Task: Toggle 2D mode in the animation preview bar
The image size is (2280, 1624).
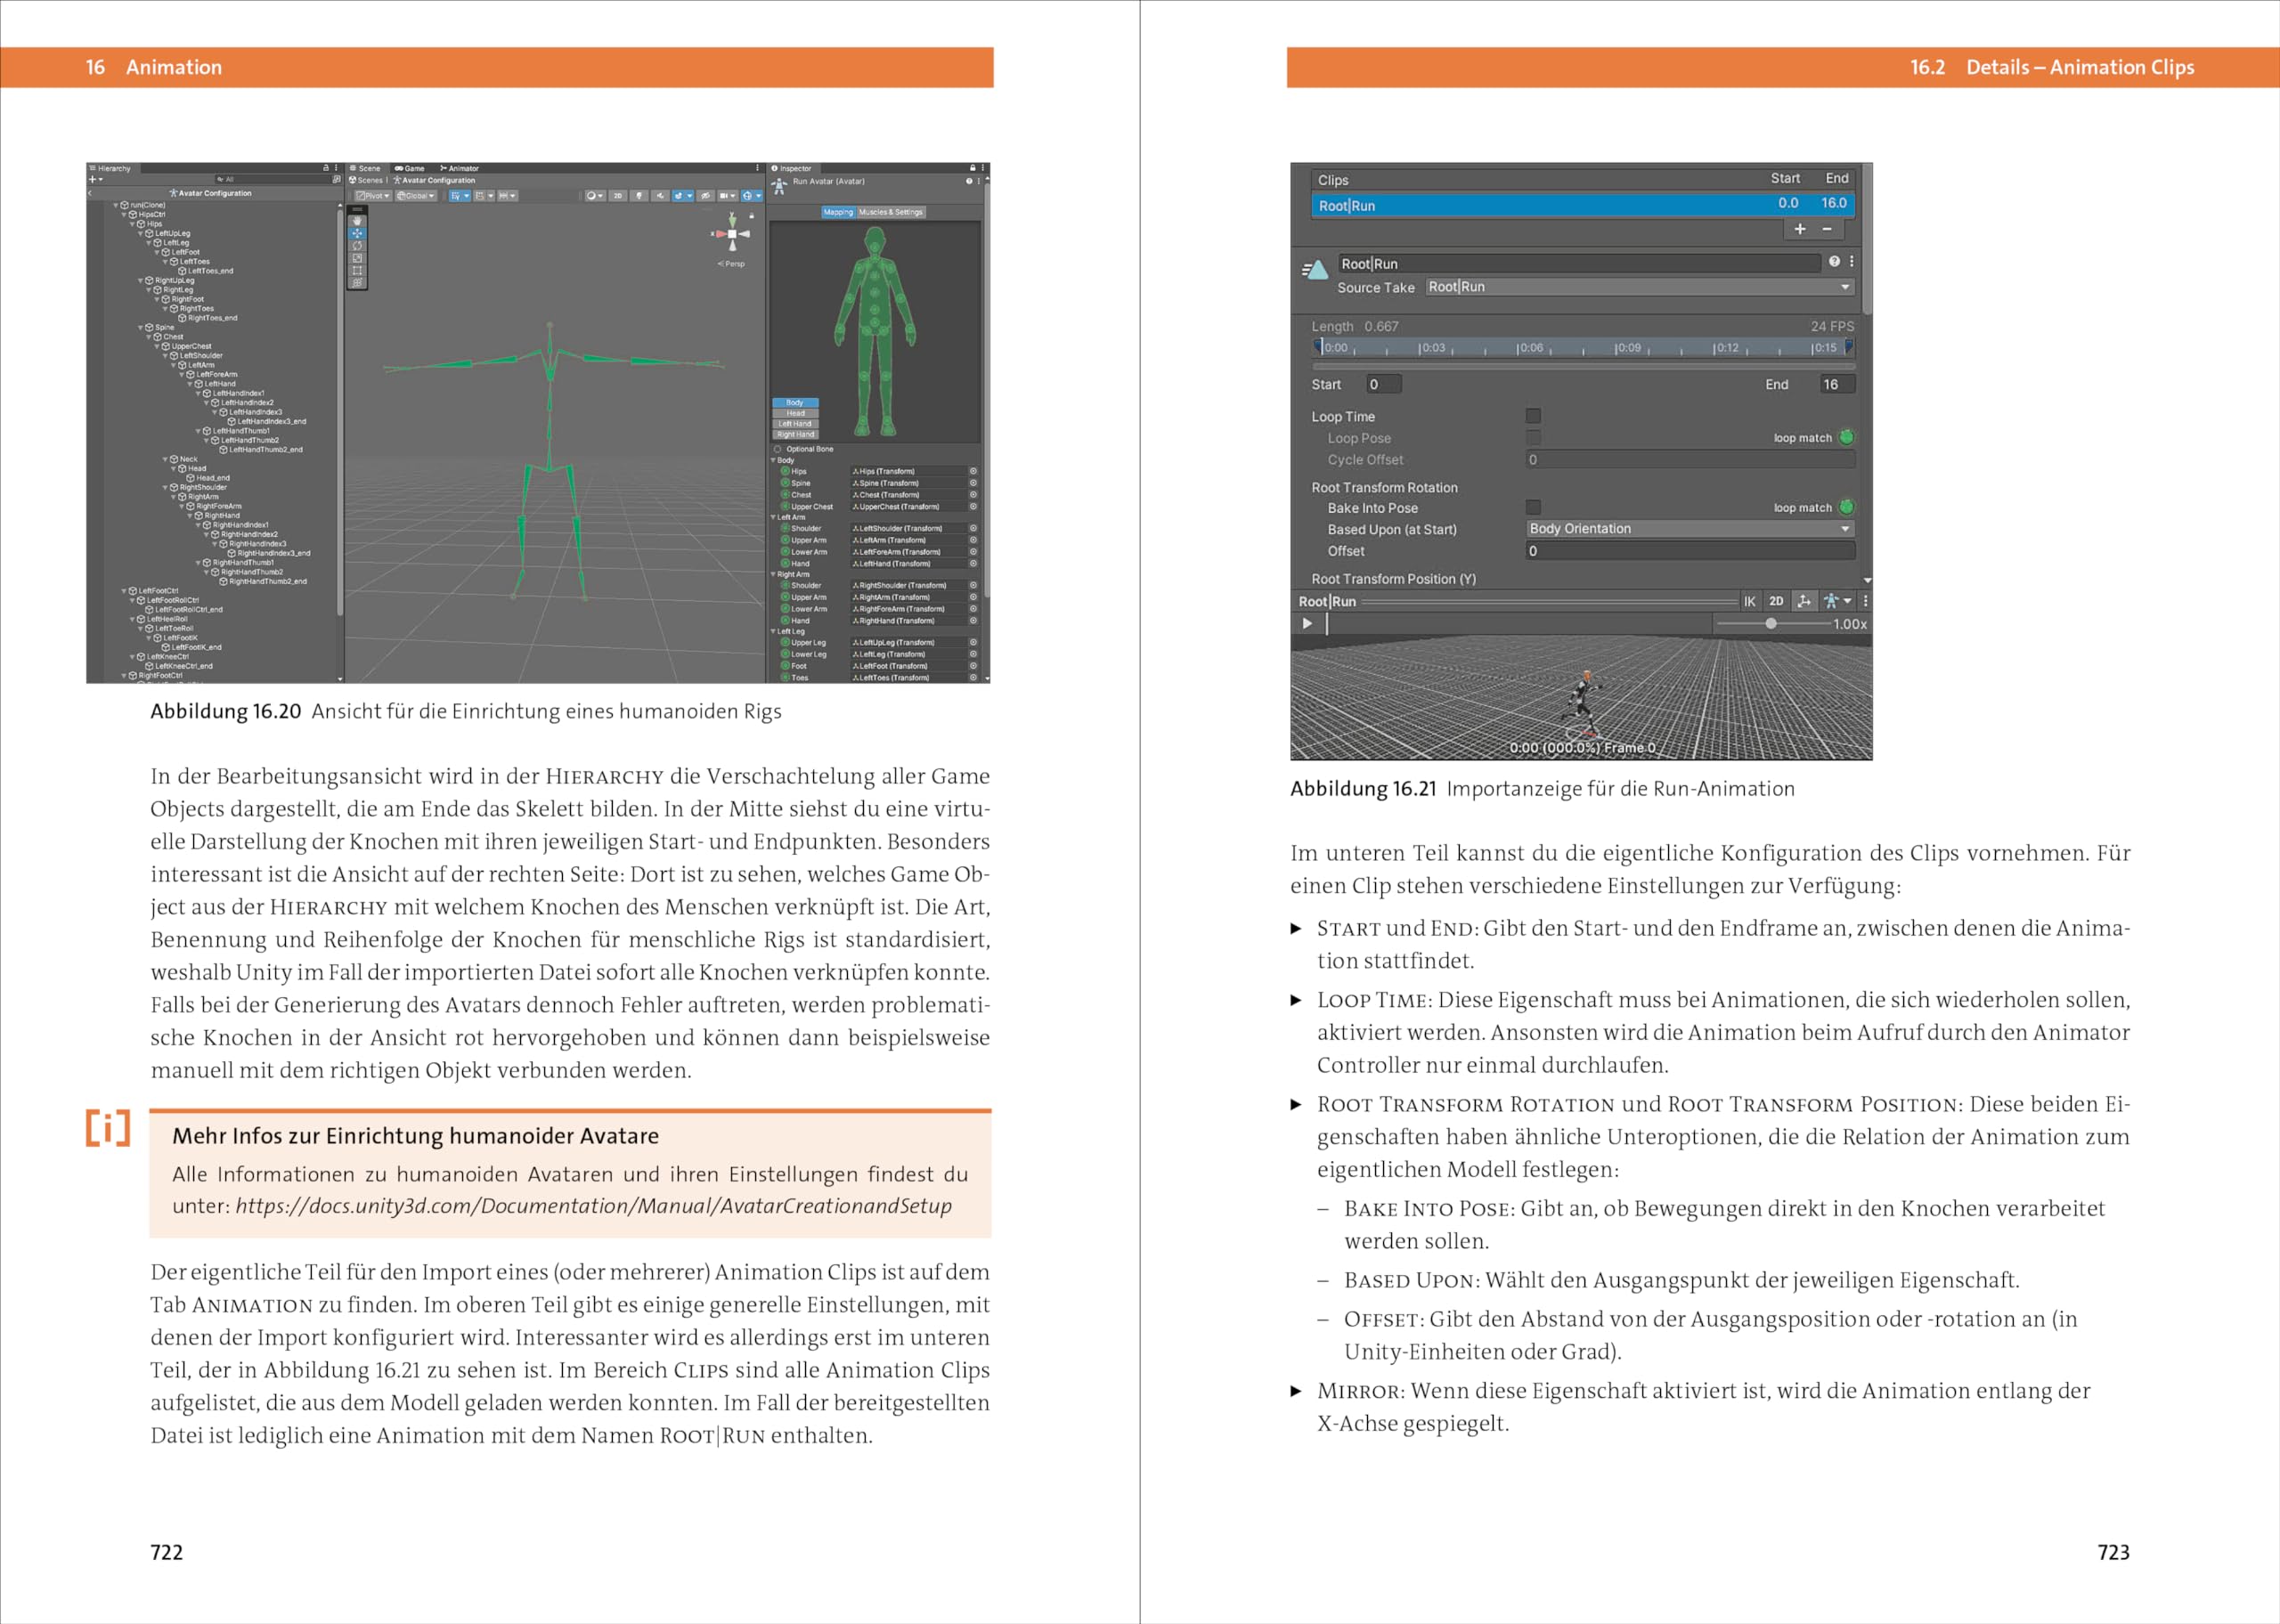Action: pos(1776,601)
